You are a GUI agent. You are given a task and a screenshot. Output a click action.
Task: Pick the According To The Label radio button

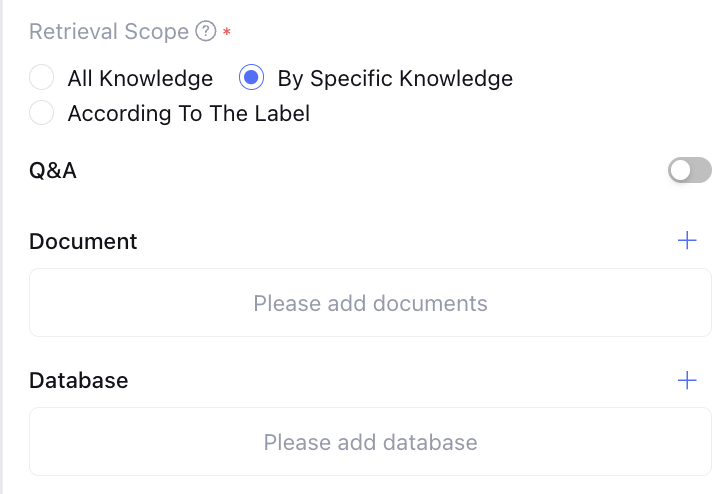pyautogui.click(x=42, y=113)
